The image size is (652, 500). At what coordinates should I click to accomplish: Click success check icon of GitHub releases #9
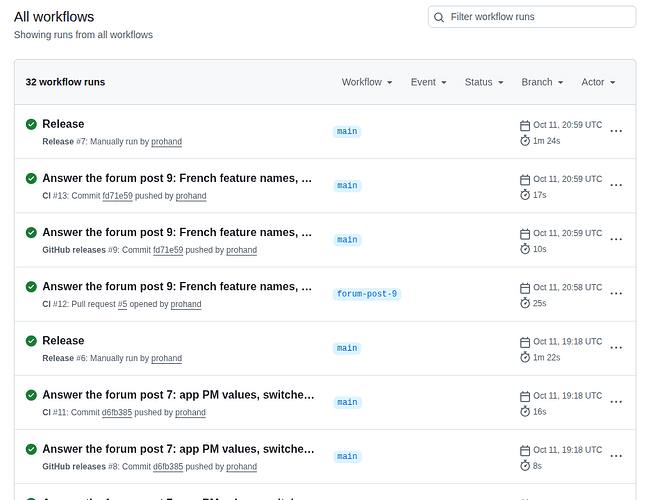pyautogui.click(x=31, y=232)
